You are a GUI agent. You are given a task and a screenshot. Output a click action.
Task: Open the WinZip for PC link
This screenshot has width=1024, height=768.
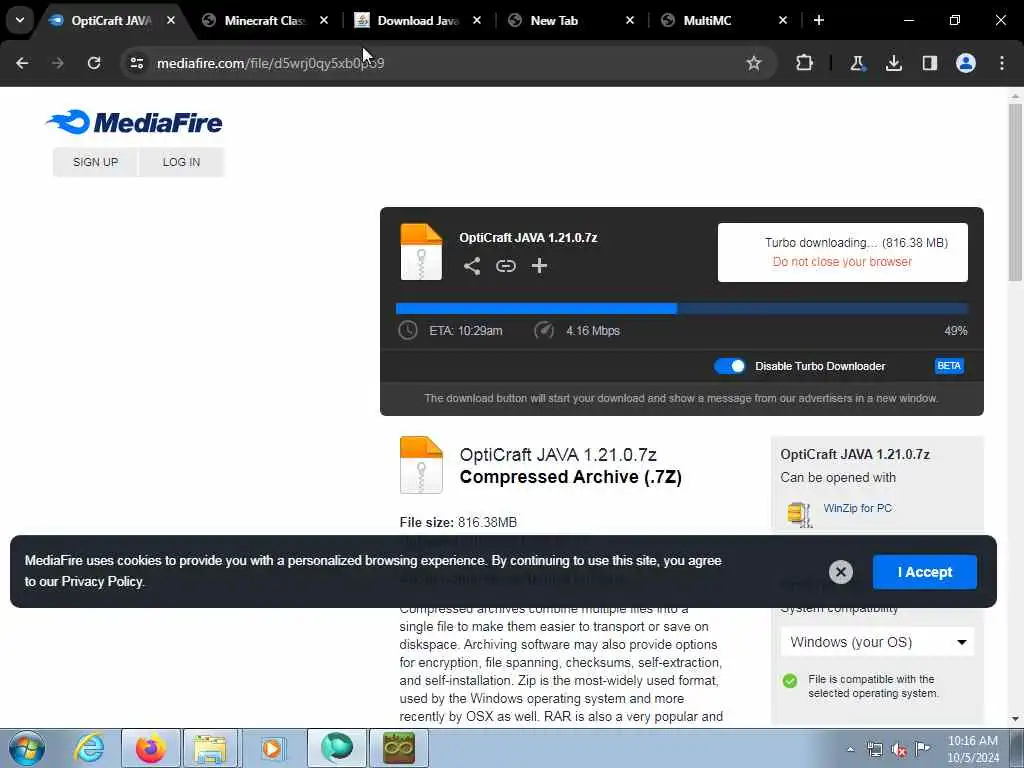point(857,508)
